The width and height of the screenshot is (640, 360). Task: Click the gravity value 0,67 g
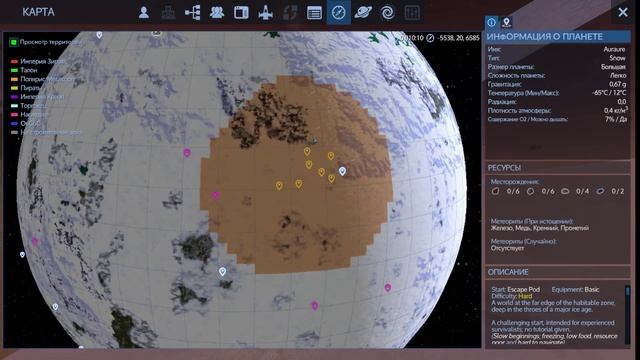pos(618,84)
